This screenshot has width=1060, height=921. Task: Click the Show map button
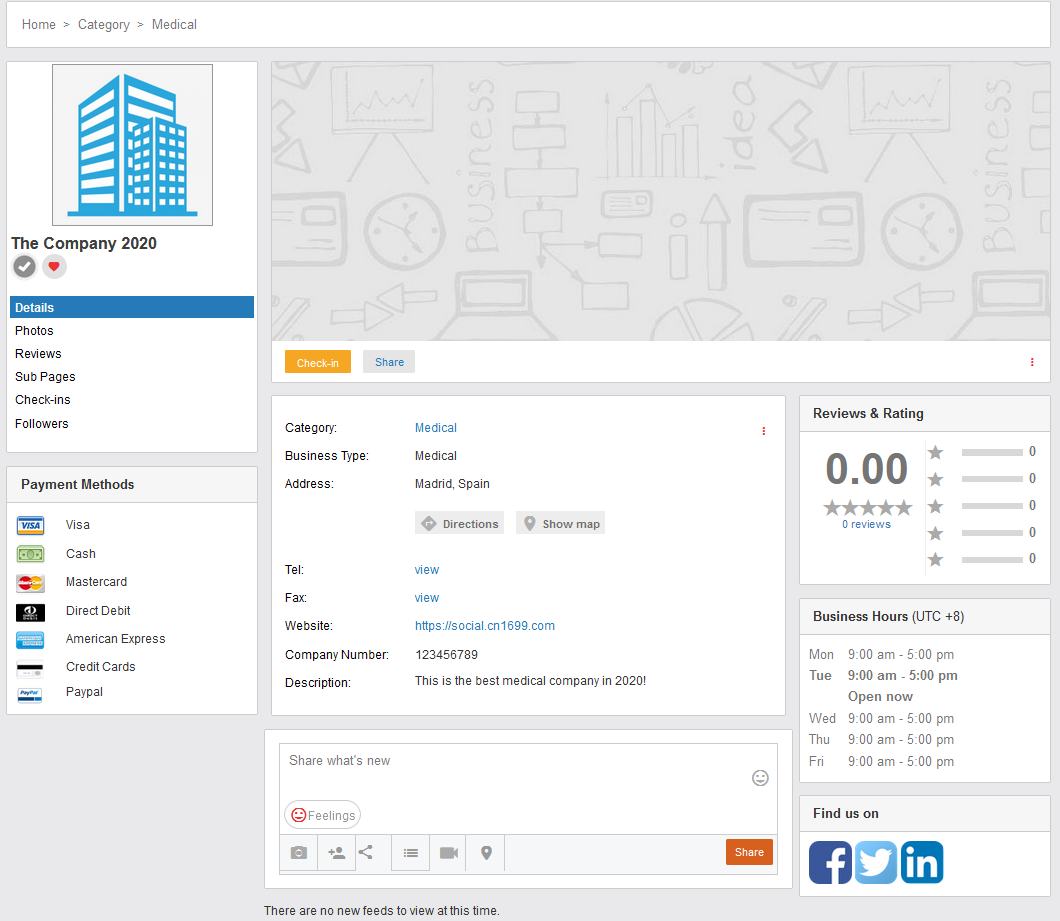(560, 524)
